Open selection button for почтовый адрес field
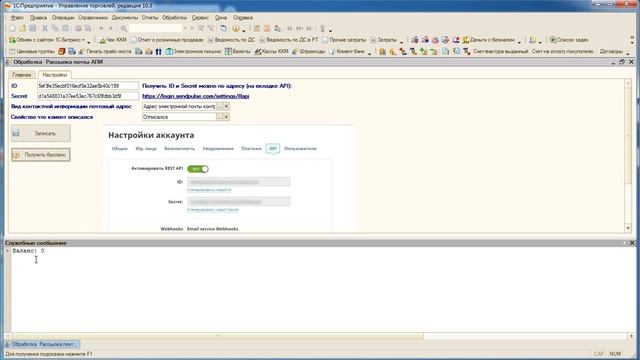The width and height of the screenshot is (640, 360). [x=220, y=106]
